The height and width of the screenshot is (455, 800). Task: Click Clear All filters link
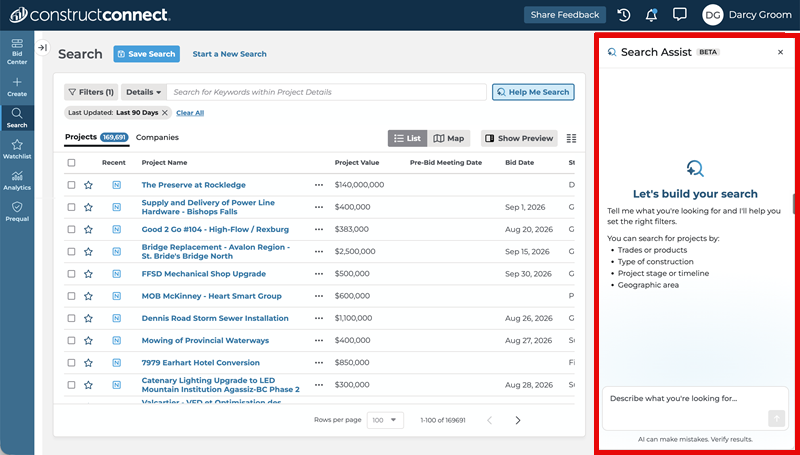(190, 113)
